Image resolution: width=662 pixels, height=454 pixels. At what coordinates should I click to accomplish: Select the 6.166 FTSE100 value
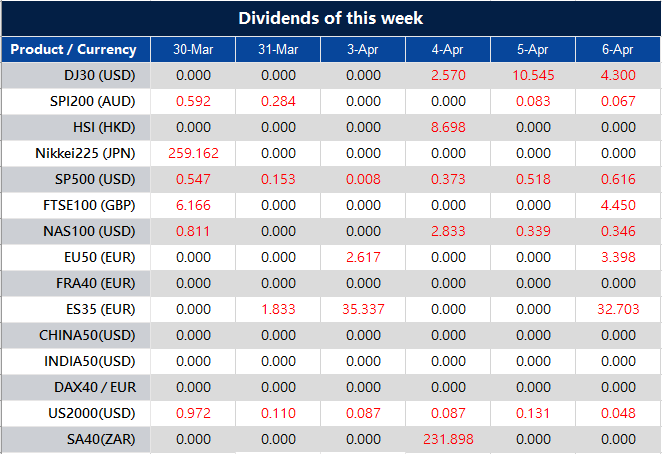coord(192,205)
